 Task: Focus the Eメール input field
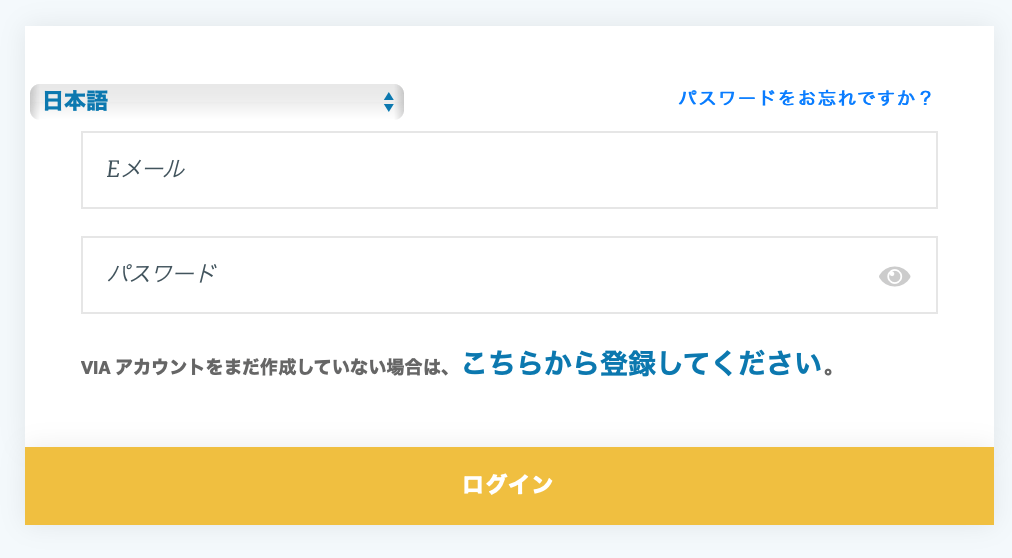pos(508,170)
